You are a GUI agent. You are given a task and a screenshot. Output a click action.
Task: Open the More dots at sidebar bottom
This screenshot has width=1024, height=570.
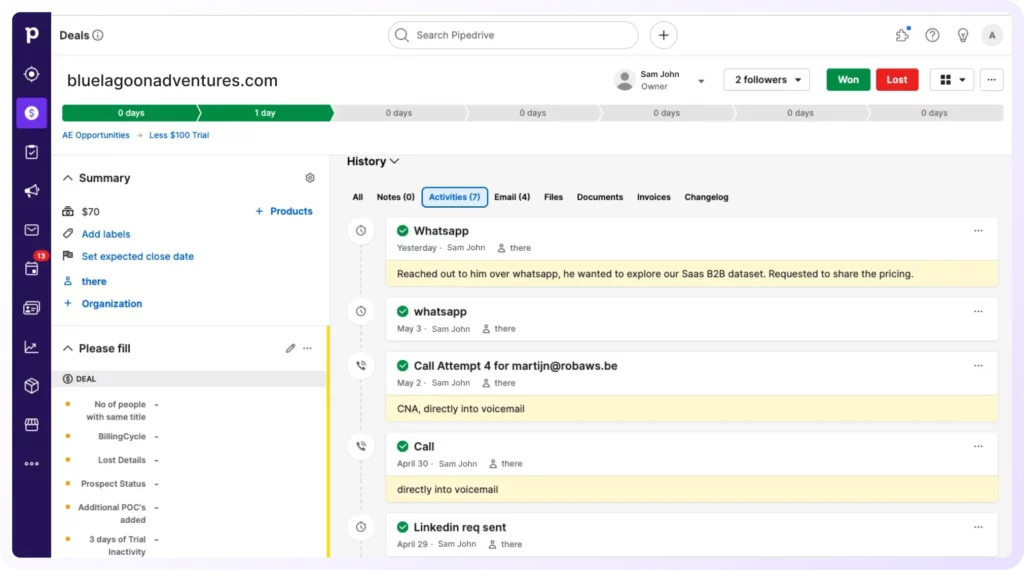[x=31, y=464]
